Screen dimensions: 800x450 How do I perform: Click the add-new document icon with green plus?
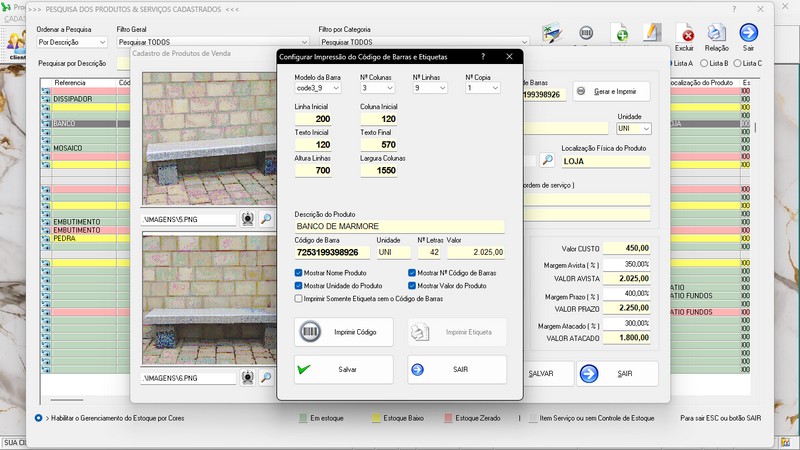pyautogui.click(x=619, y=34)
